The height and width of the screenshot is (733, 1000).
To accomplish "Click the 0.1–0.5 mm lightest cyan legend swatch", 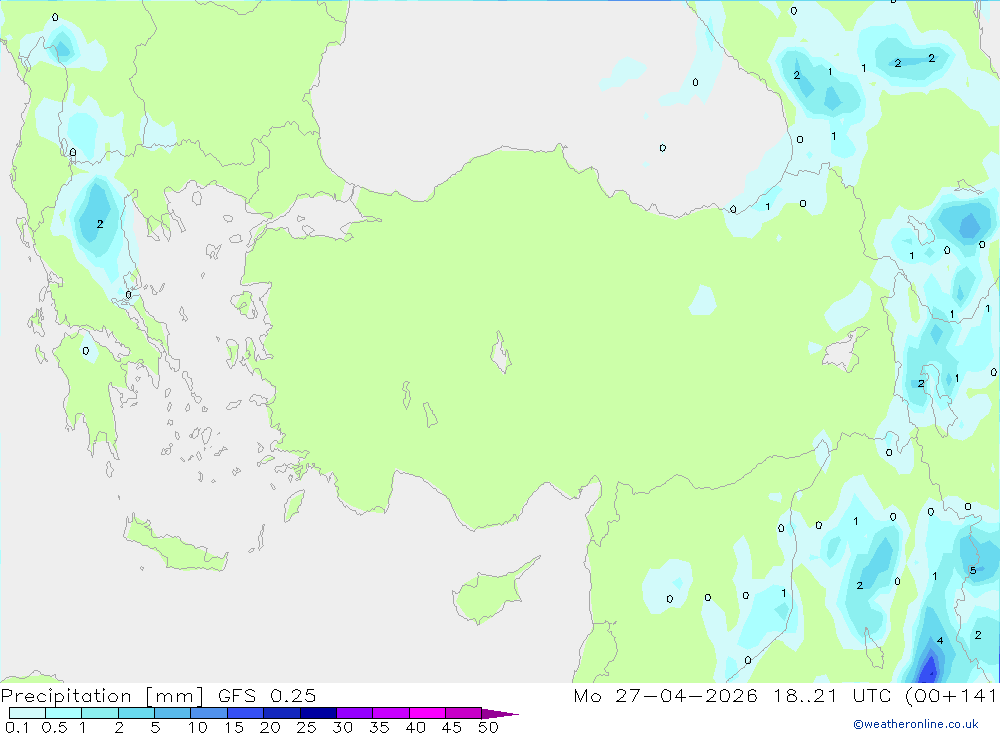I will pos(27,713).
